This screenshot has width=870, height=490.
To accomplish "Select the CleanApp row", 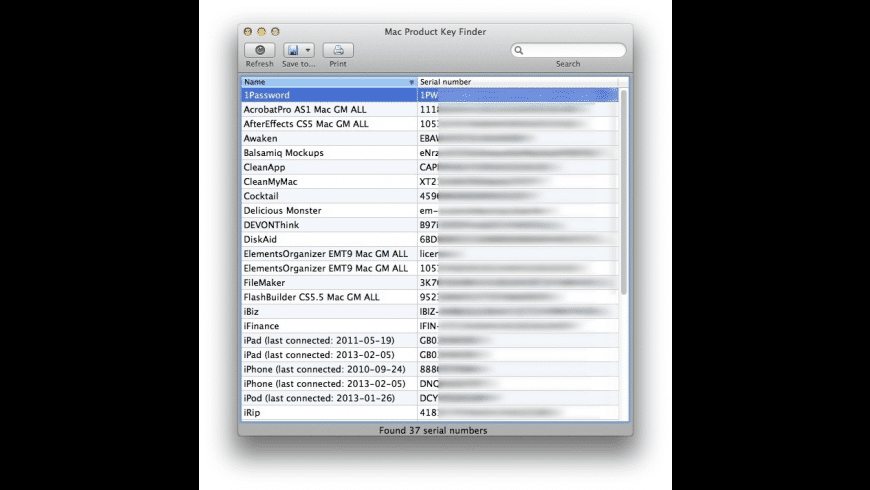I will 430,167.
